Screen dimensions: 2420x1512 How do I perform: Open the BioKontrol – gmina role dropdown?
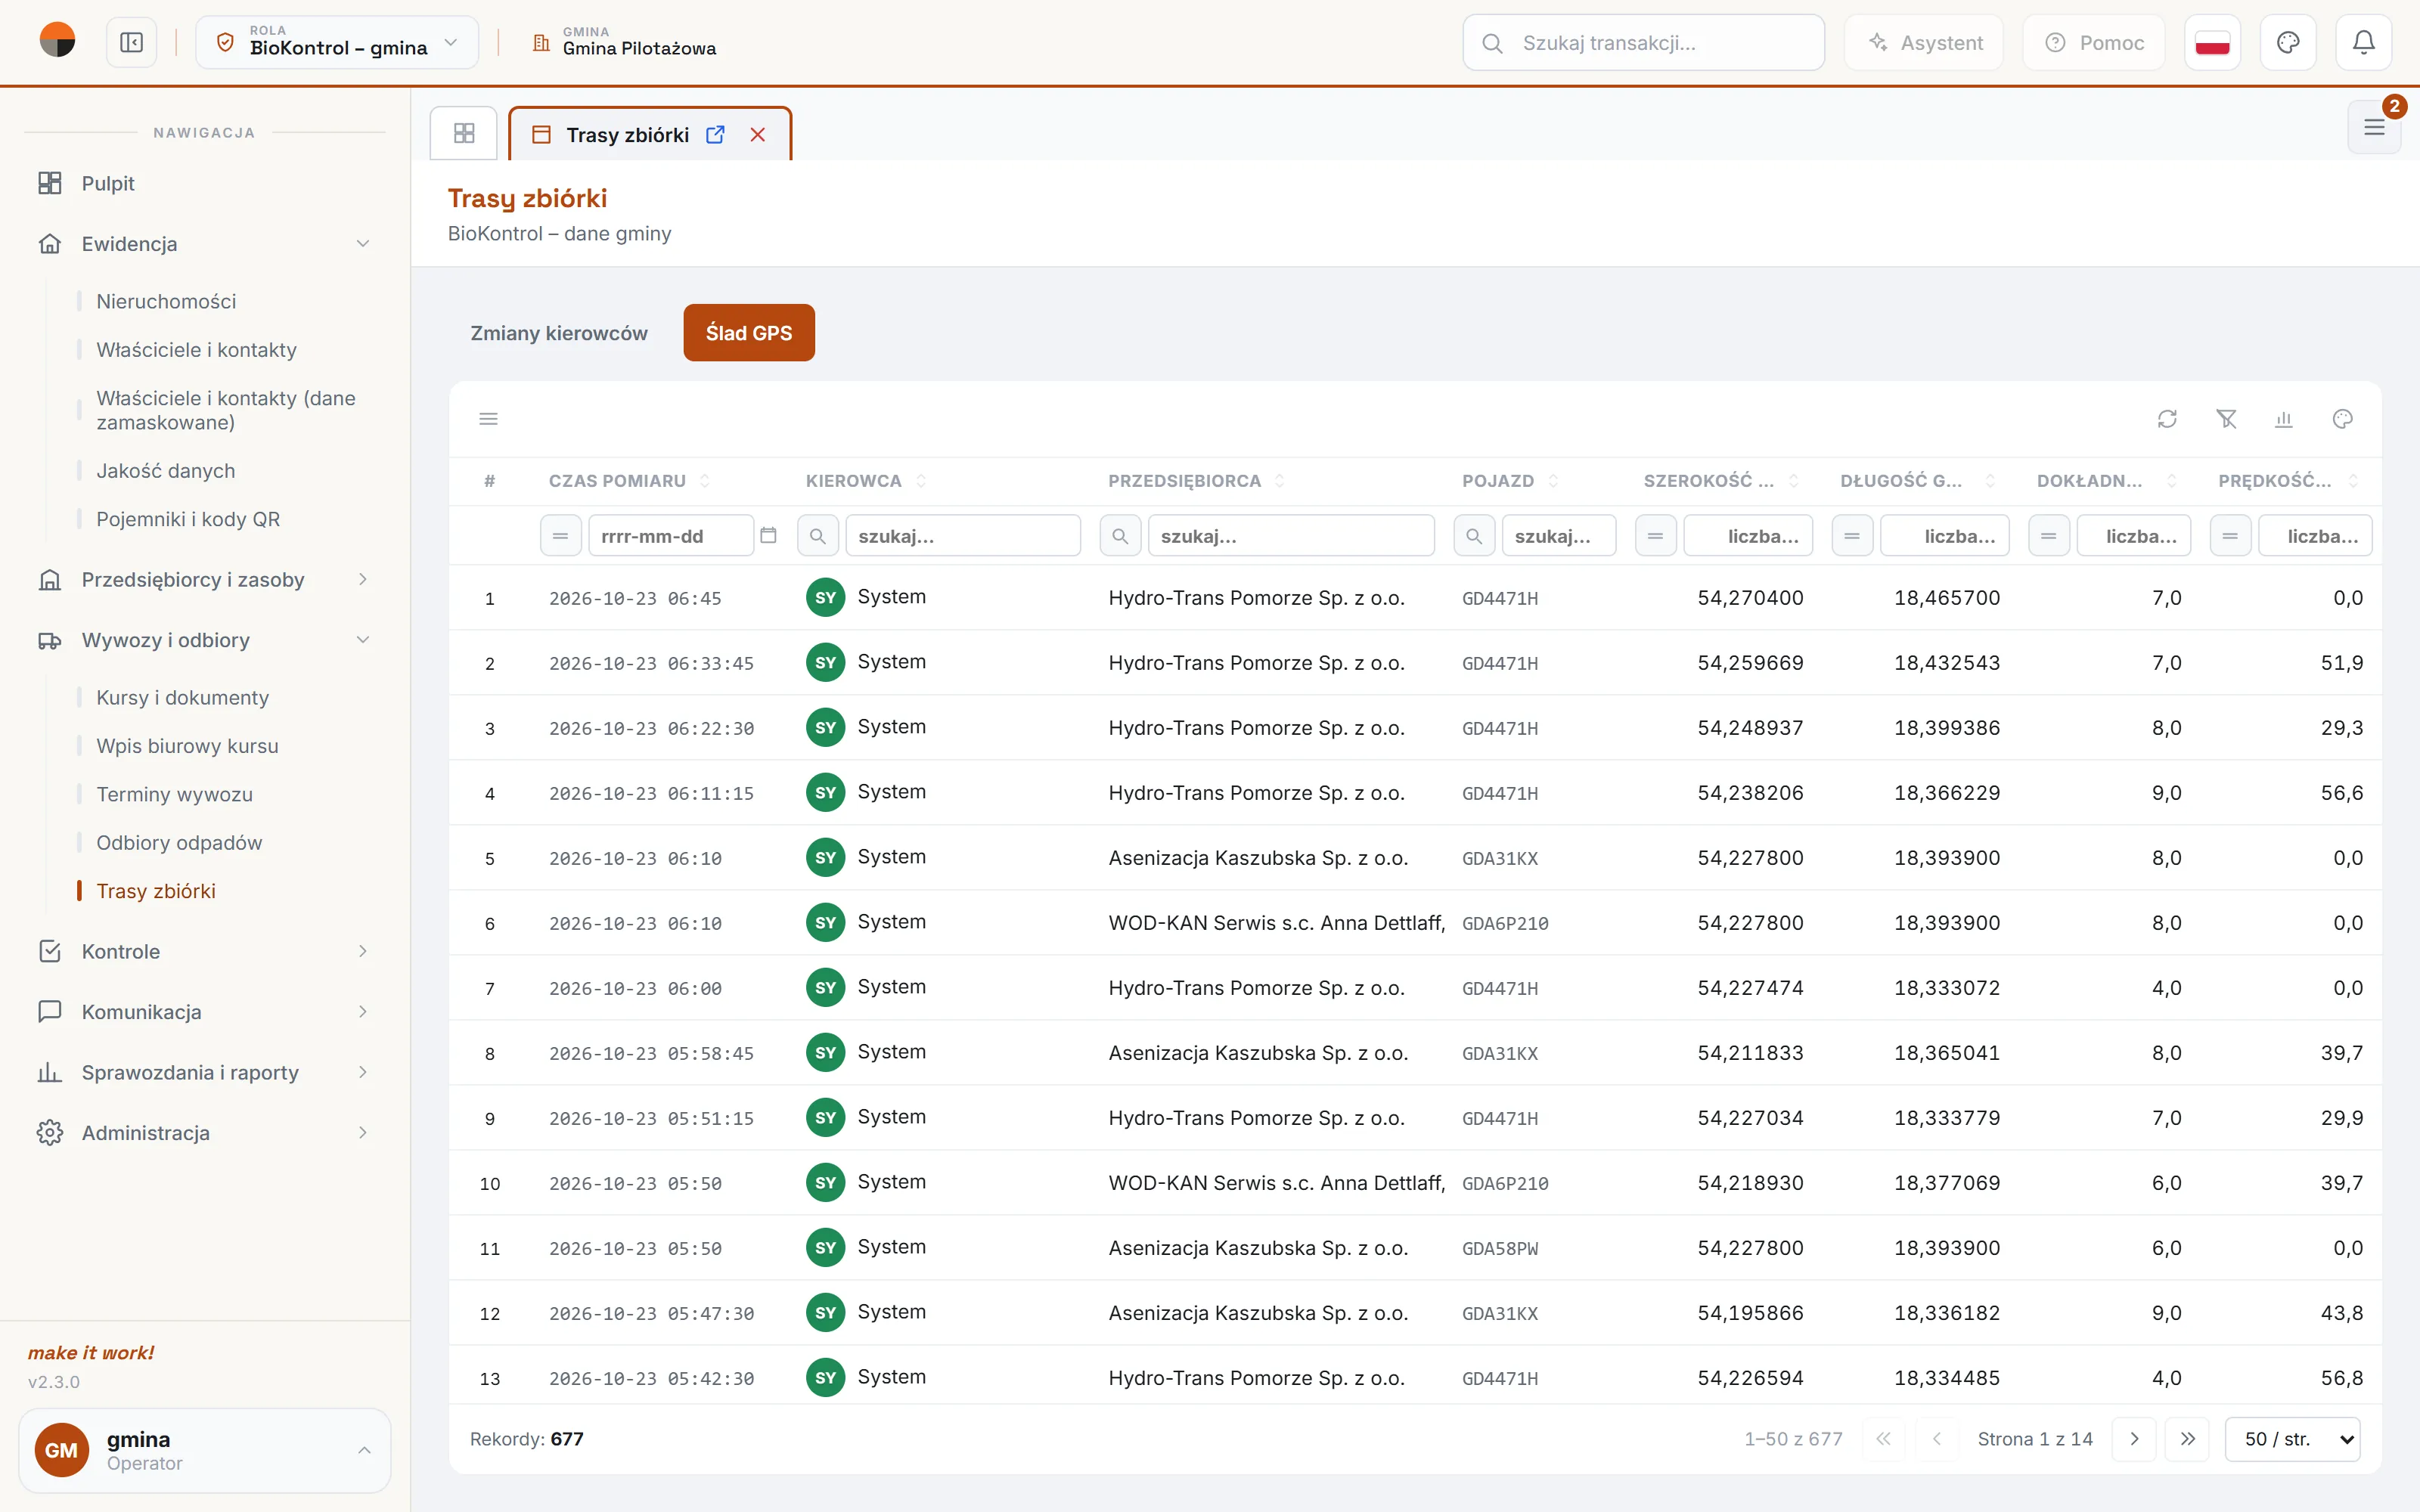tap(337, 43)
